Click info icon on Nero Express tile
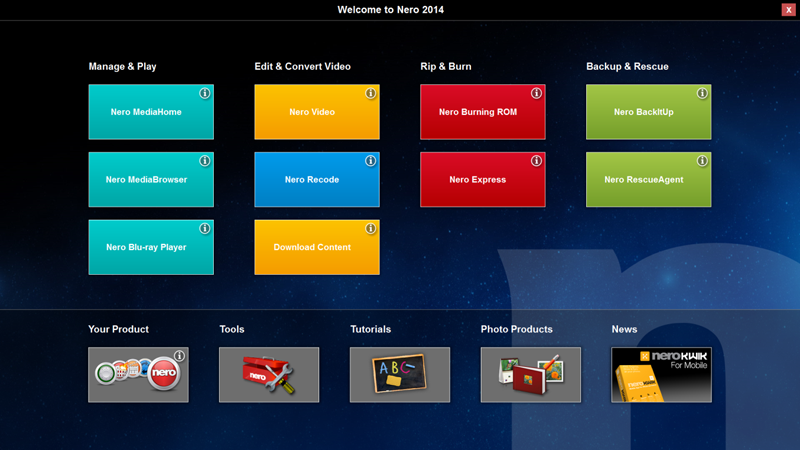The height and width of the screenshot is (450, 800). [536, 161]
